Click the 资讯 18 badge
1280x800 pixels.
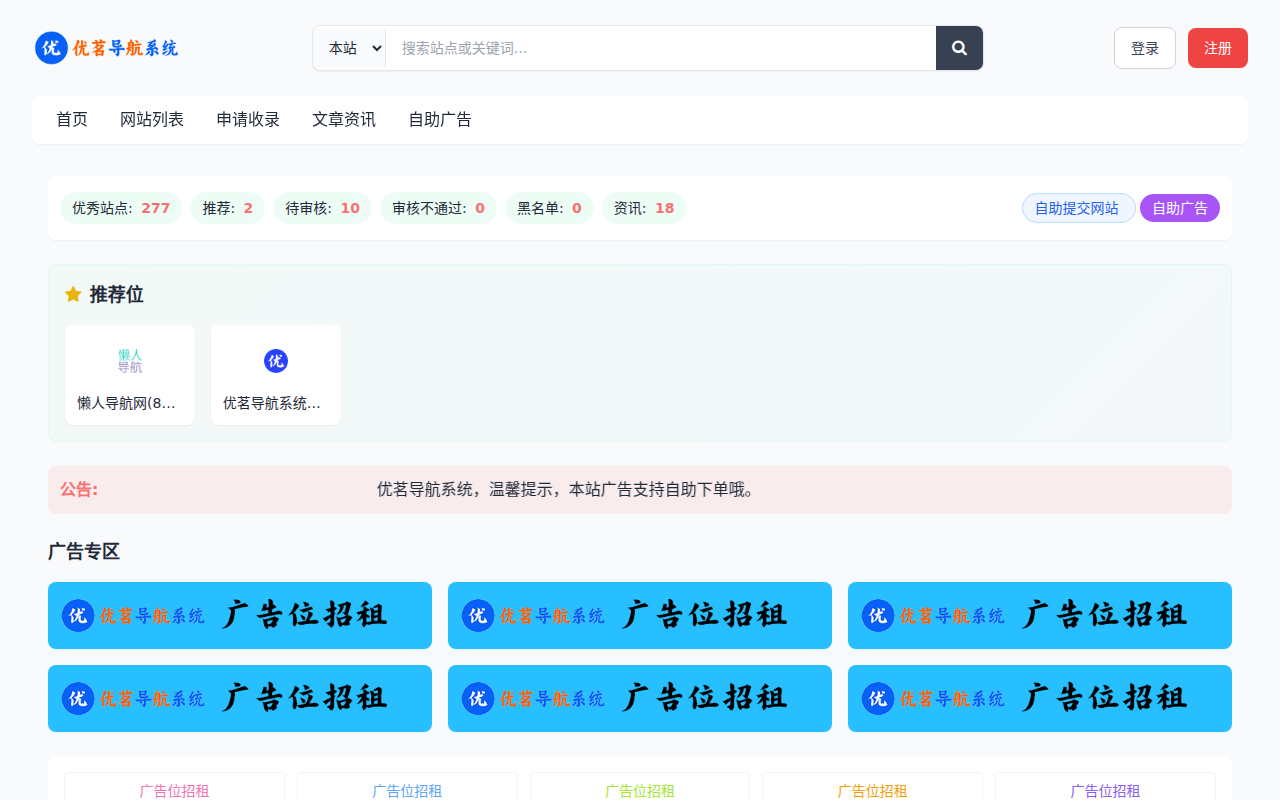[x=643, y=208]
